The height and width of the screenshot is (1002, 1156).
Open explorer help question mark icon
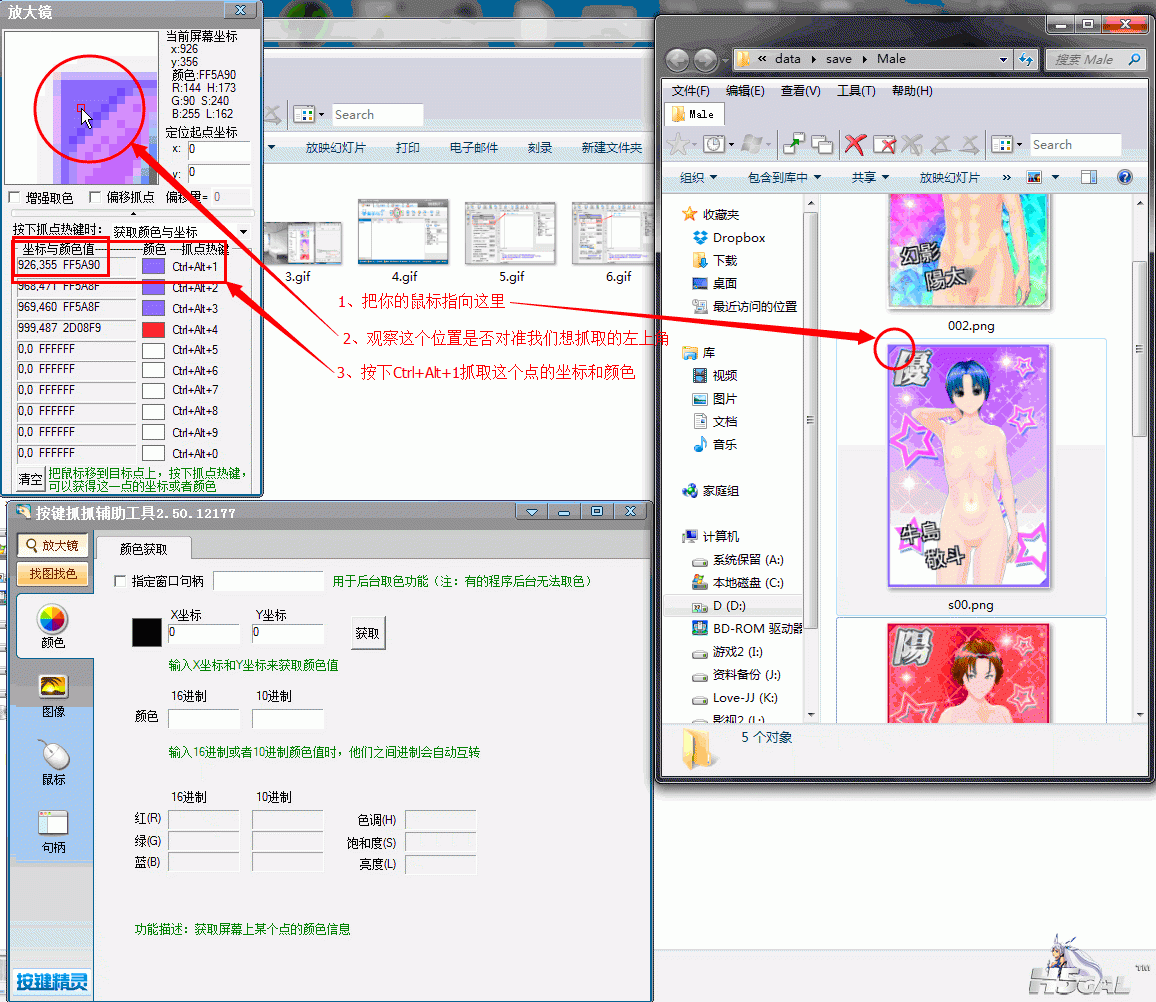pyautogui.click(x=1124, y=177)
